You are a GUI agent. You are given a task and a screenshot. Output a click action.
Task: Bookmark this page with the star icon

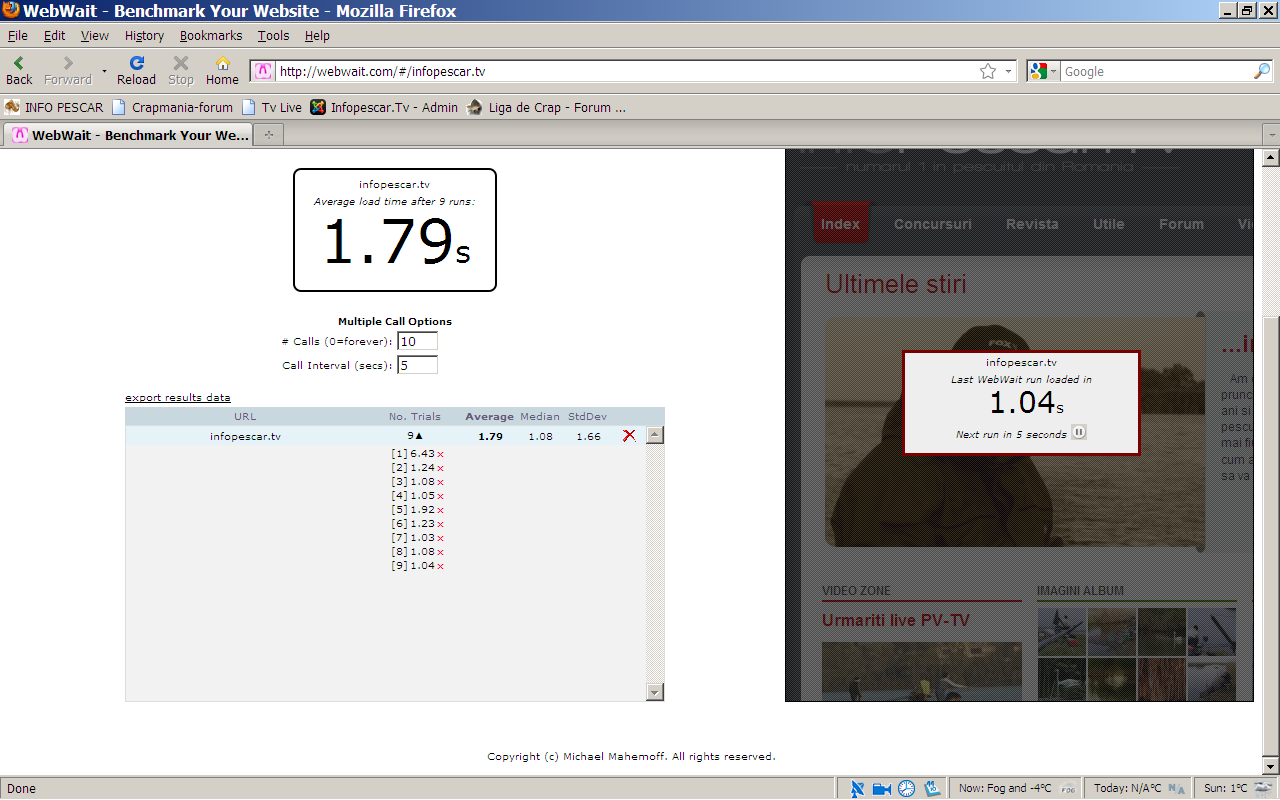(988, 71)
